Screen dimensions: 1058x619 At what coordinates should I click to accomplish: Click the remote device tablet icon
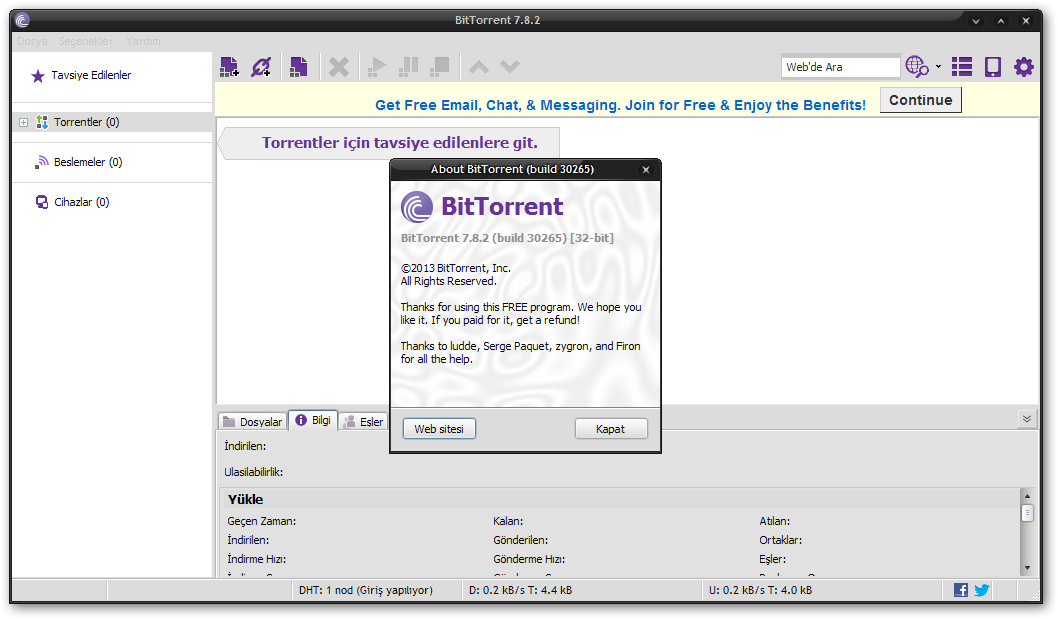pos(993,67)
